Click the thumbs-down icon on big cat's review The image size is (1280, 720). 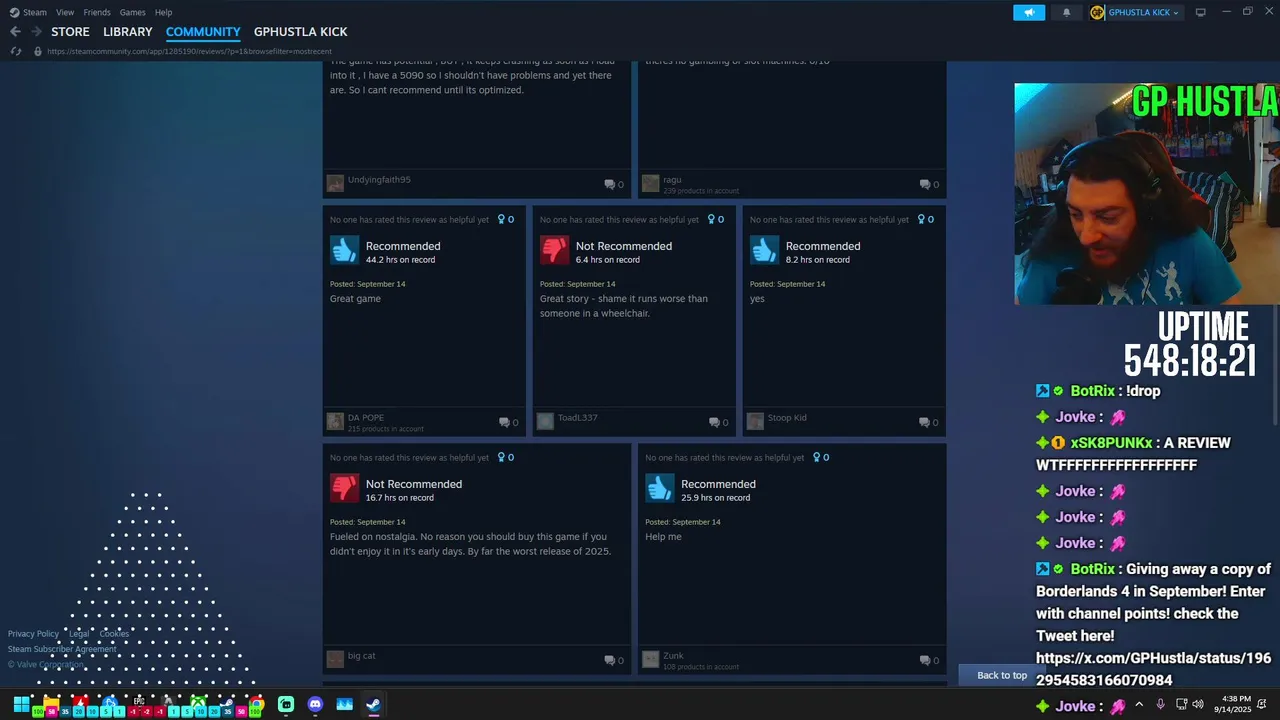coord(344,488)
